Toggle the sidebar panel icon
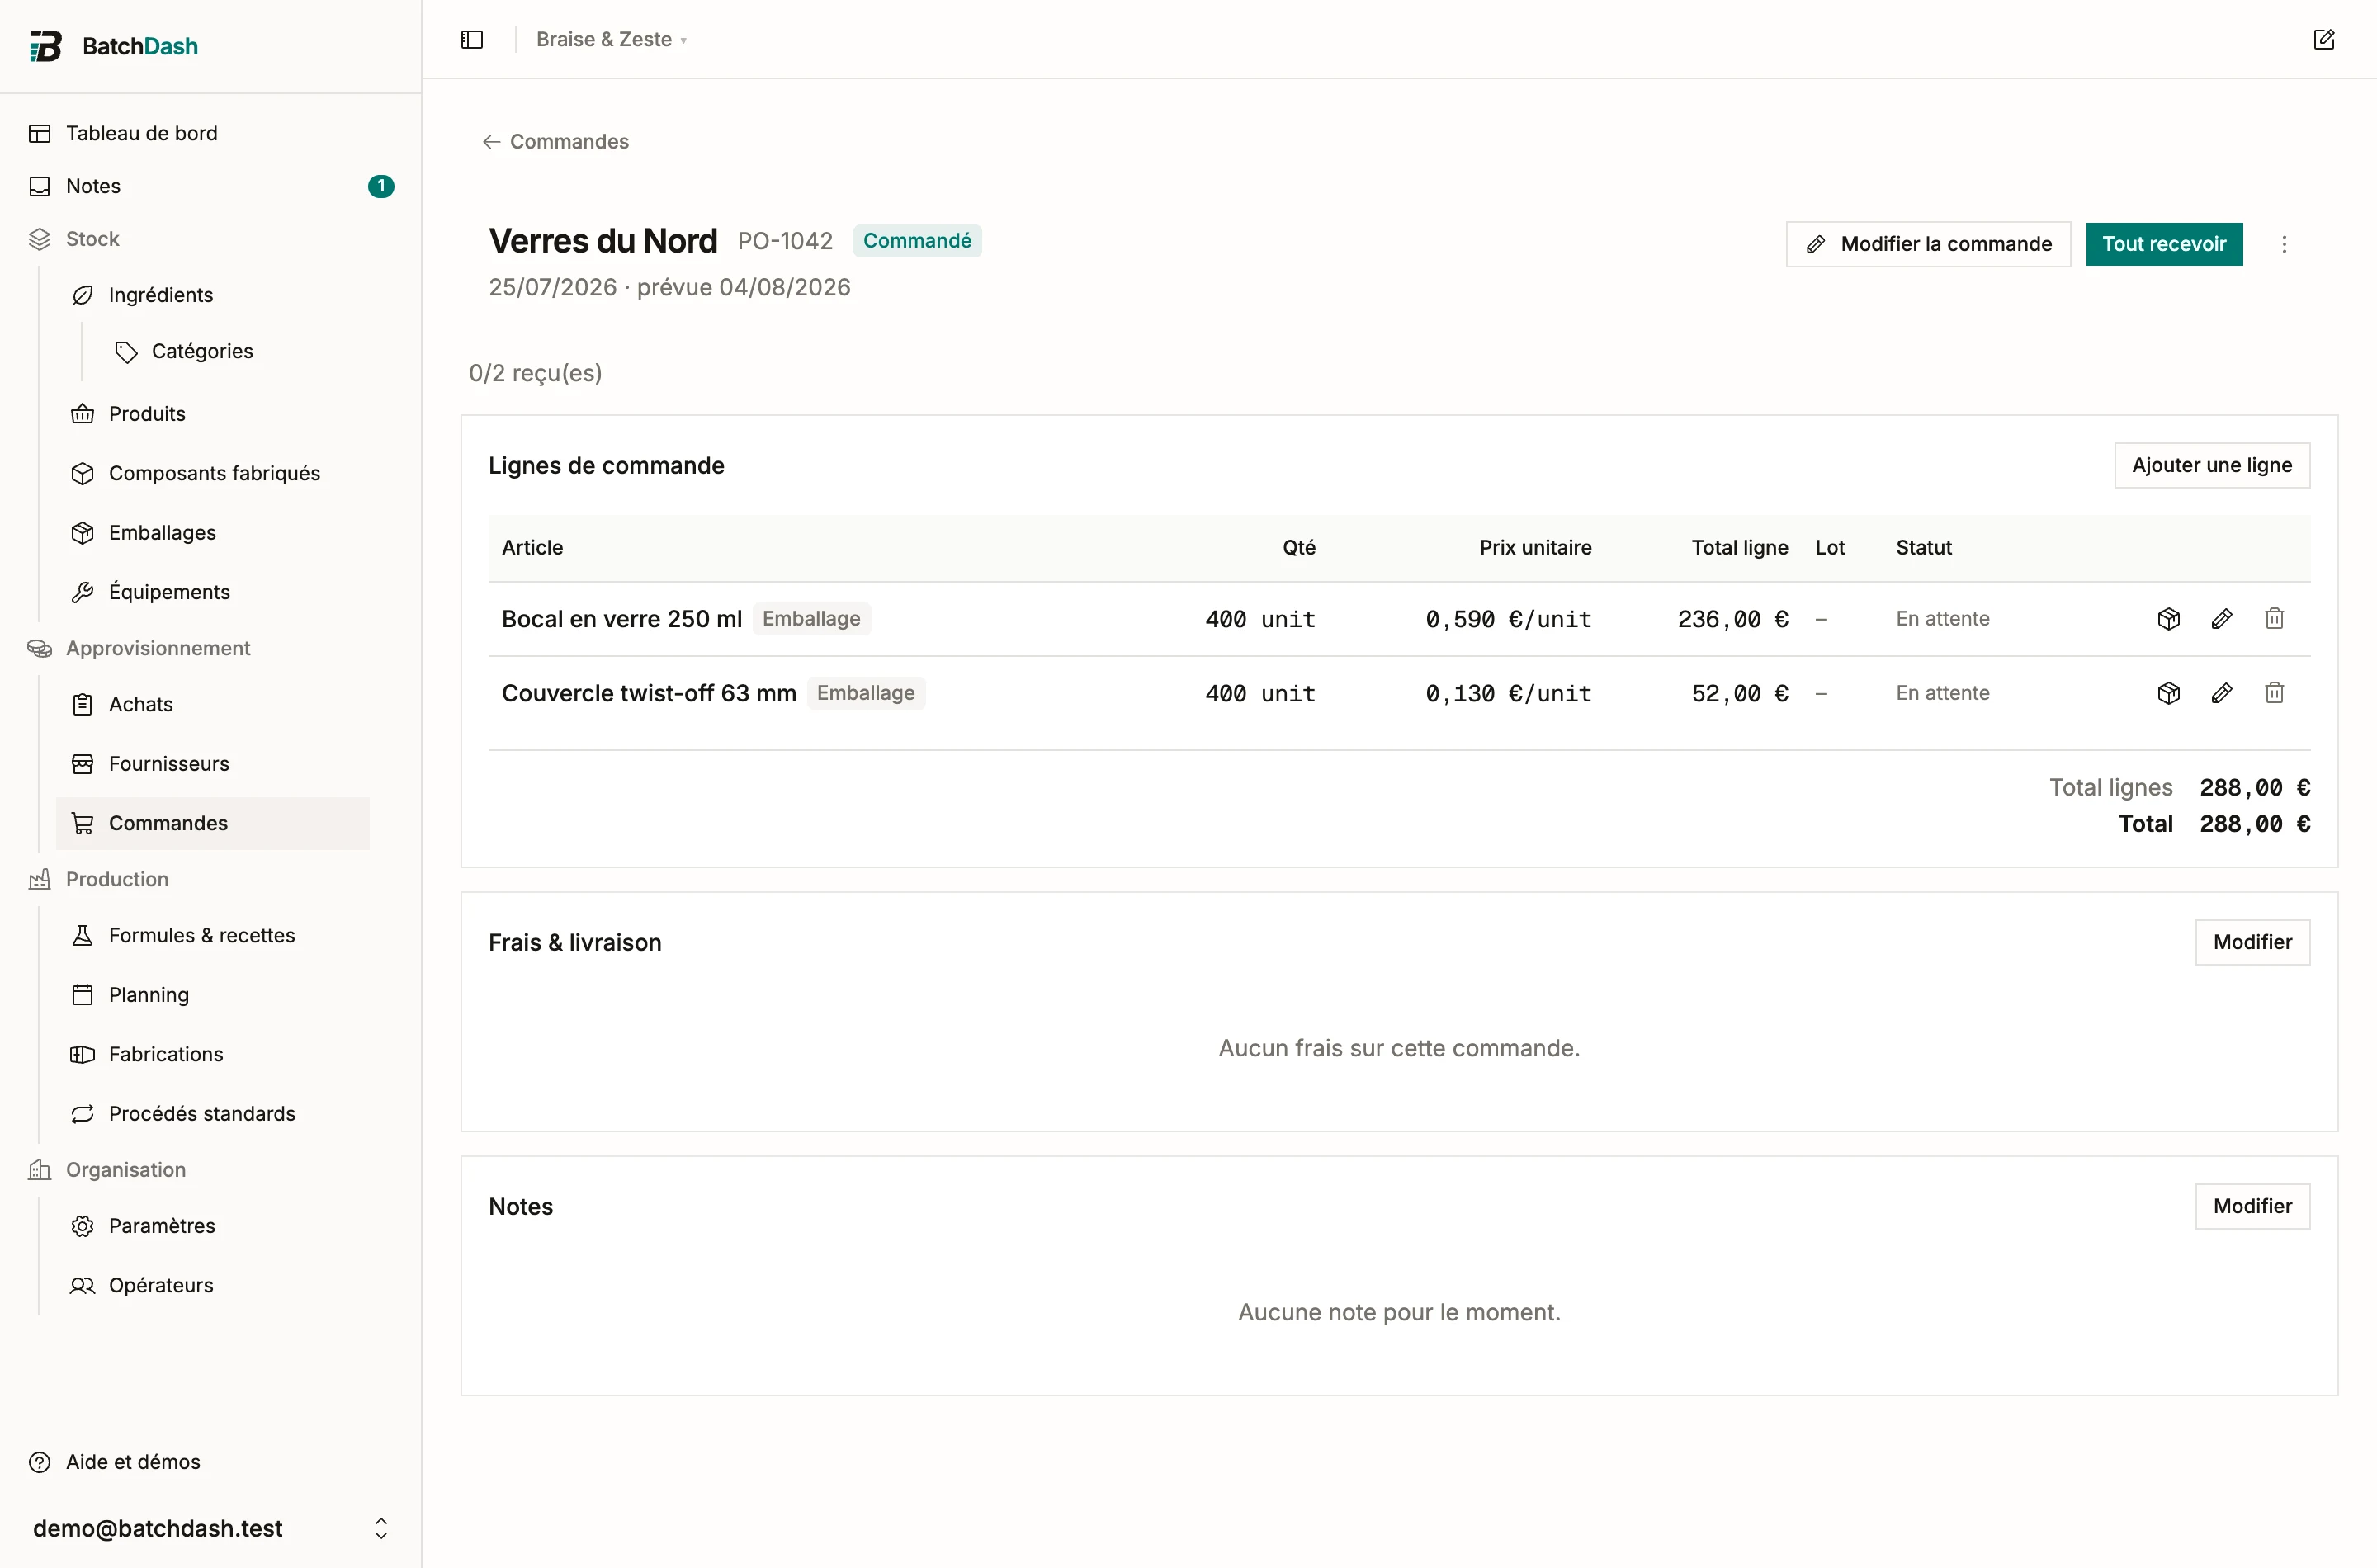This screenshot has width=2377, height=1568. pos(472,39)
